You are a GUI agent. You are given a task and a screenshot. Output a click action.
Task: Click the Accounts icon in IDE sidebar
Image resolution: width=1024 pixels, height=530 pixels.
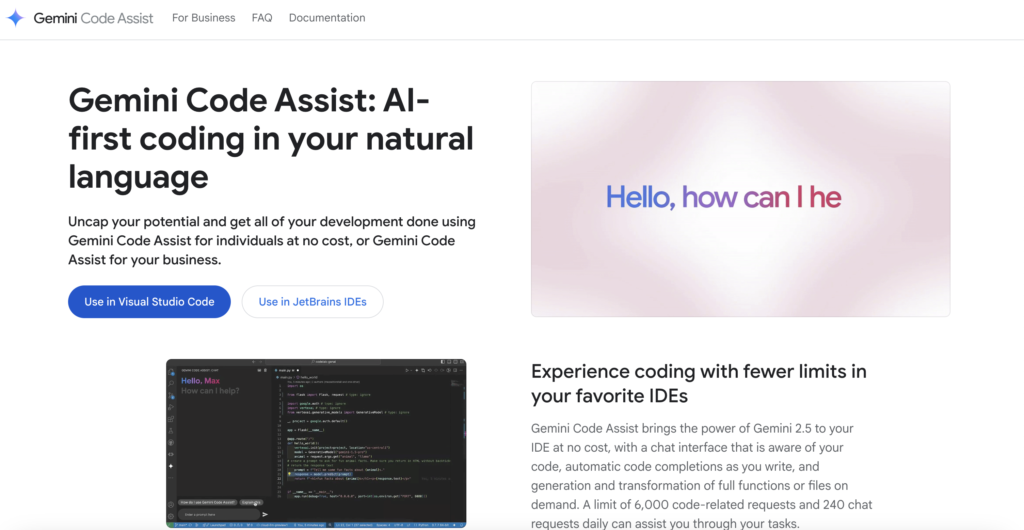click(172, 504)
